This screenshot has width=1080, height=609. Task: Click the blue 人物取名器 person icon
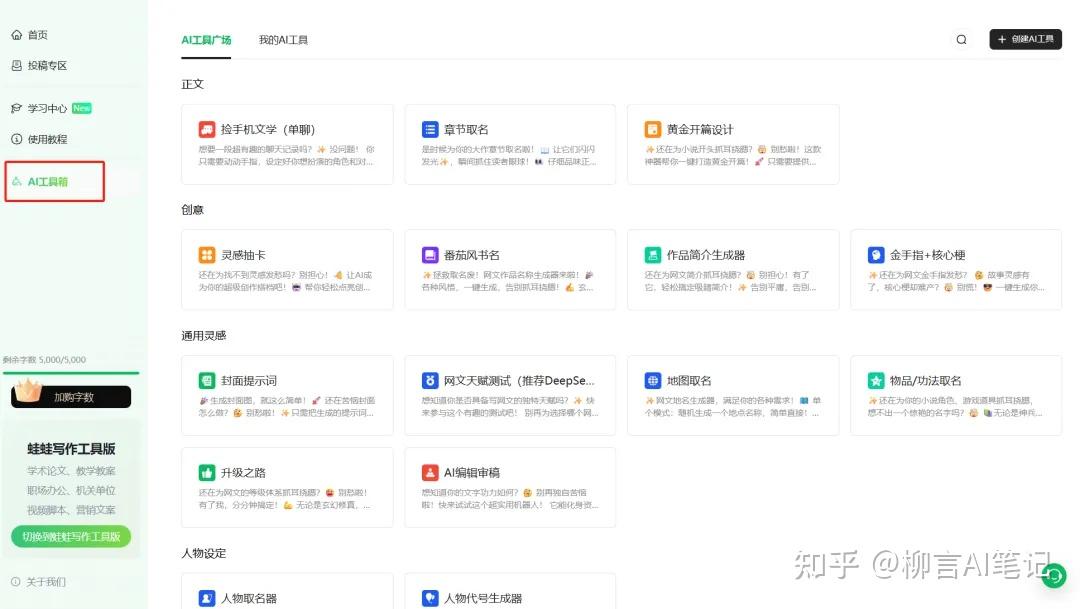point(207,598)
